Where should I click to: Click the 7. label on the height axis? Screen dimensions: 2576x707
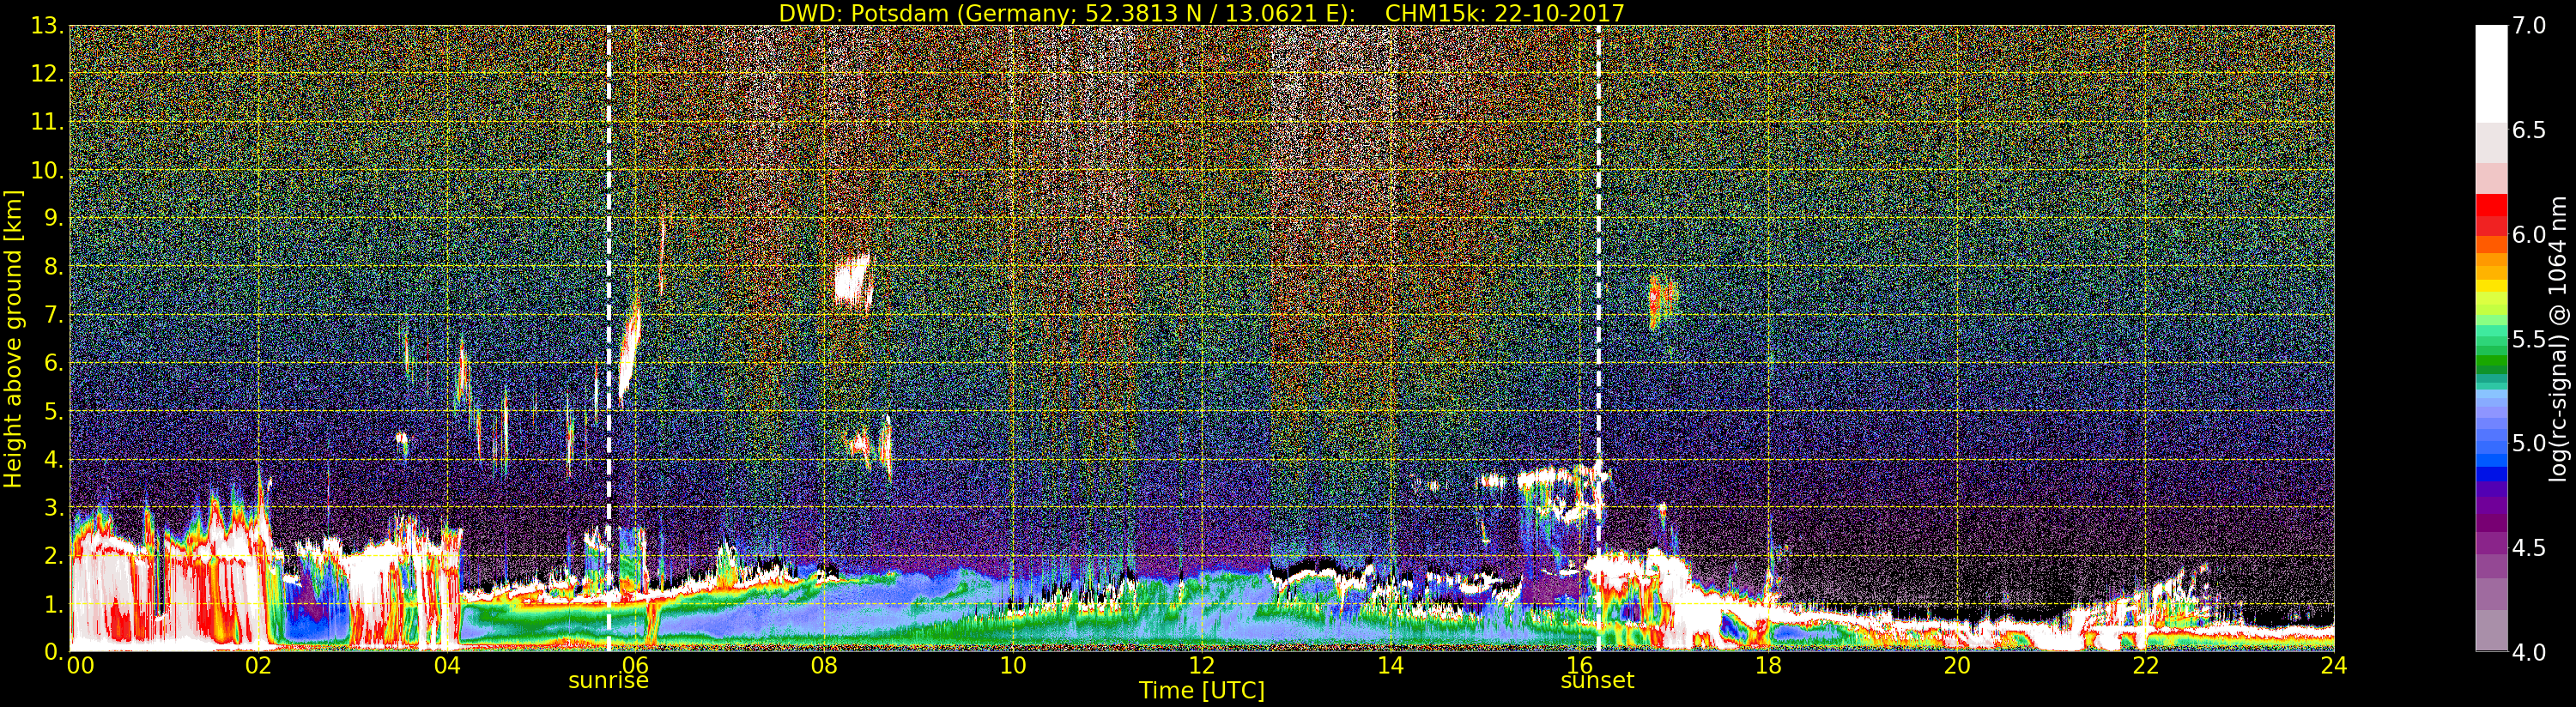[54, 315]
